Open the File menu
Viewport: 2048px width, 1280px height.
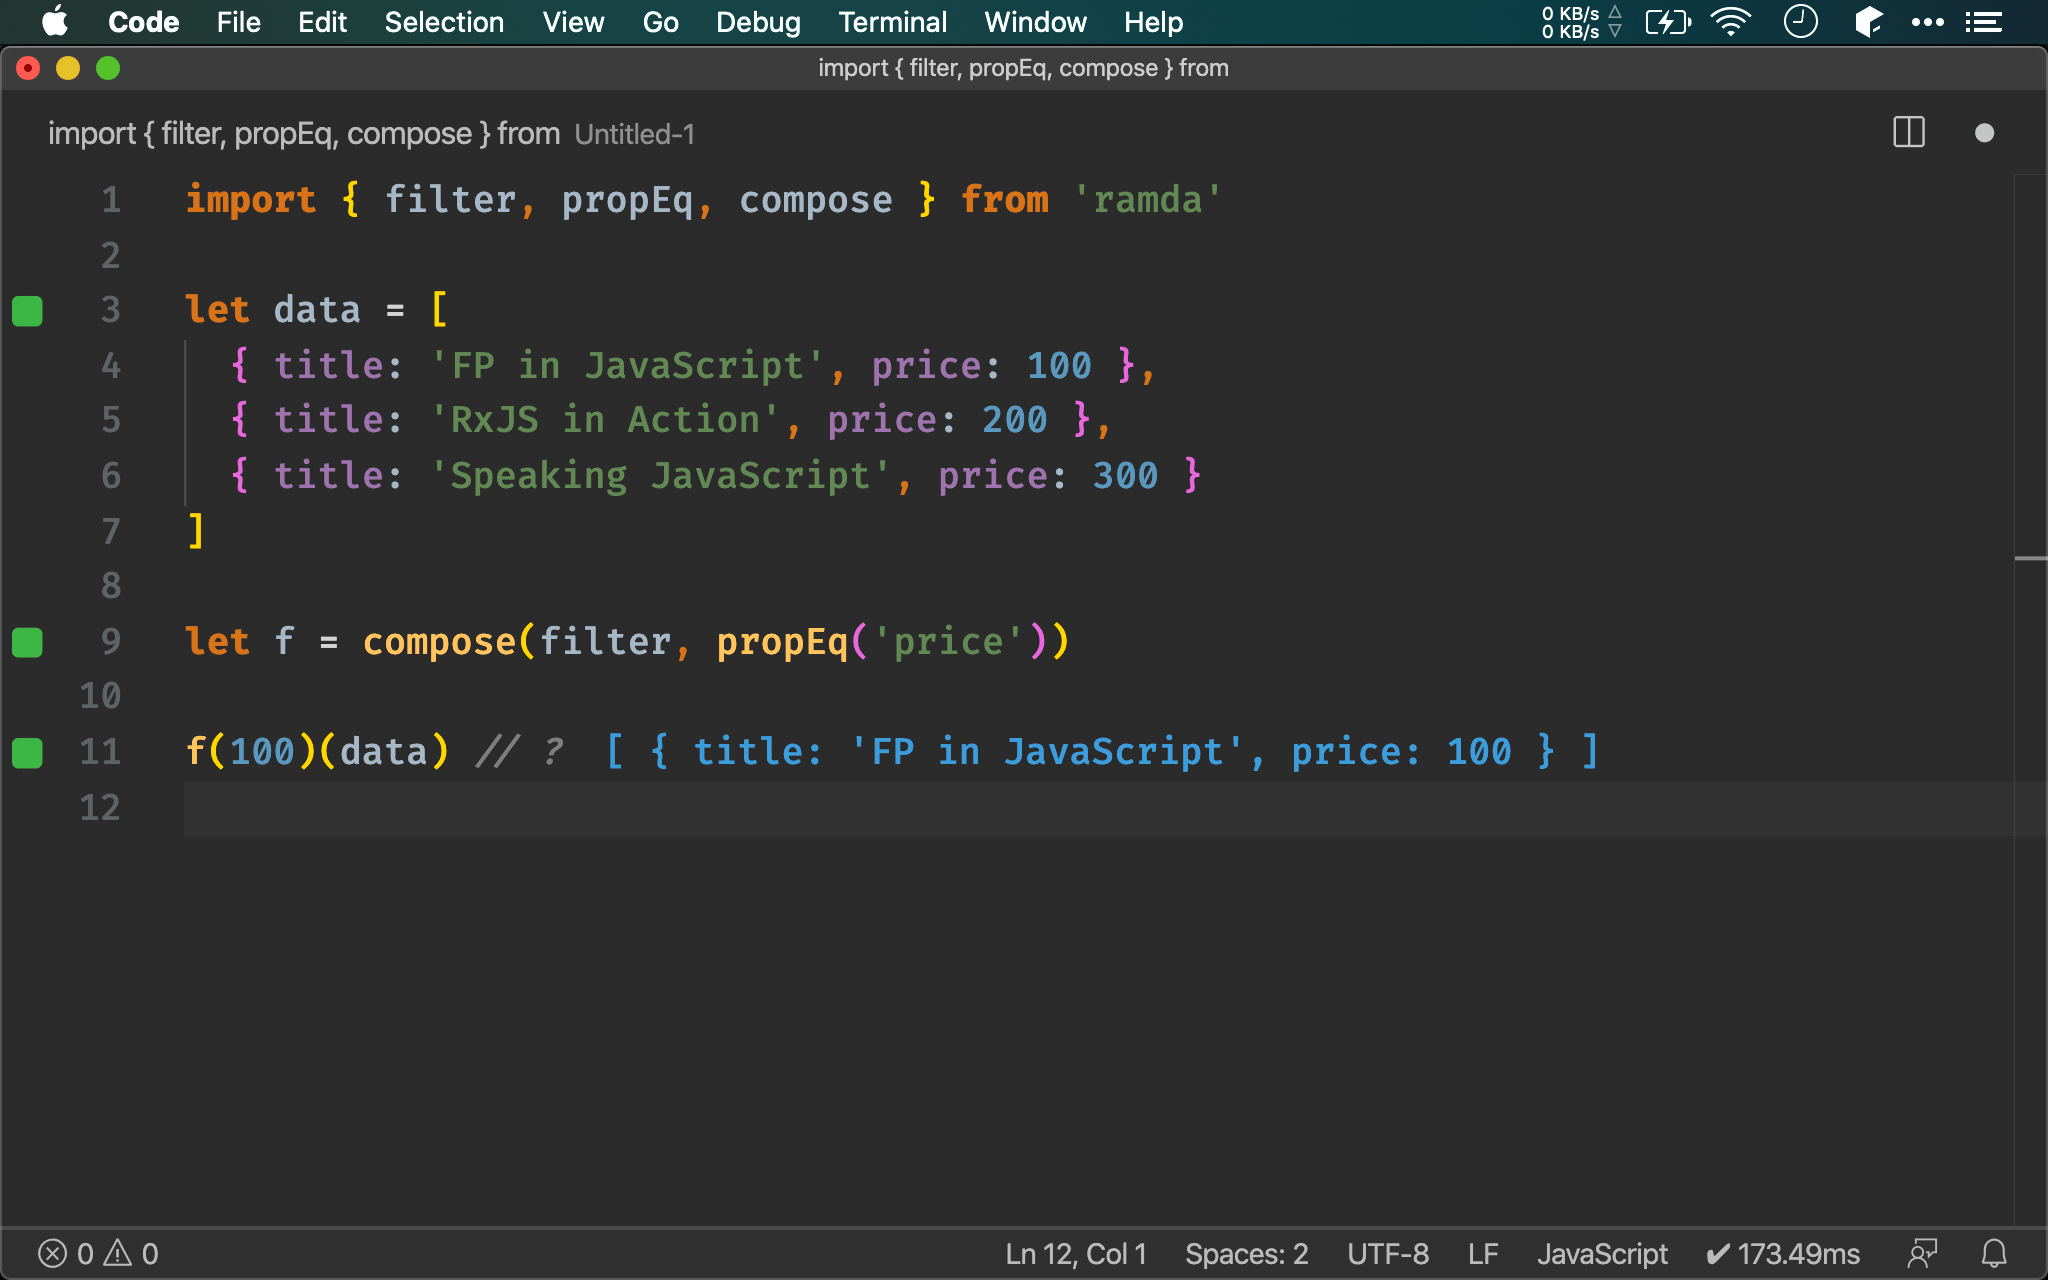pos(238,22)
